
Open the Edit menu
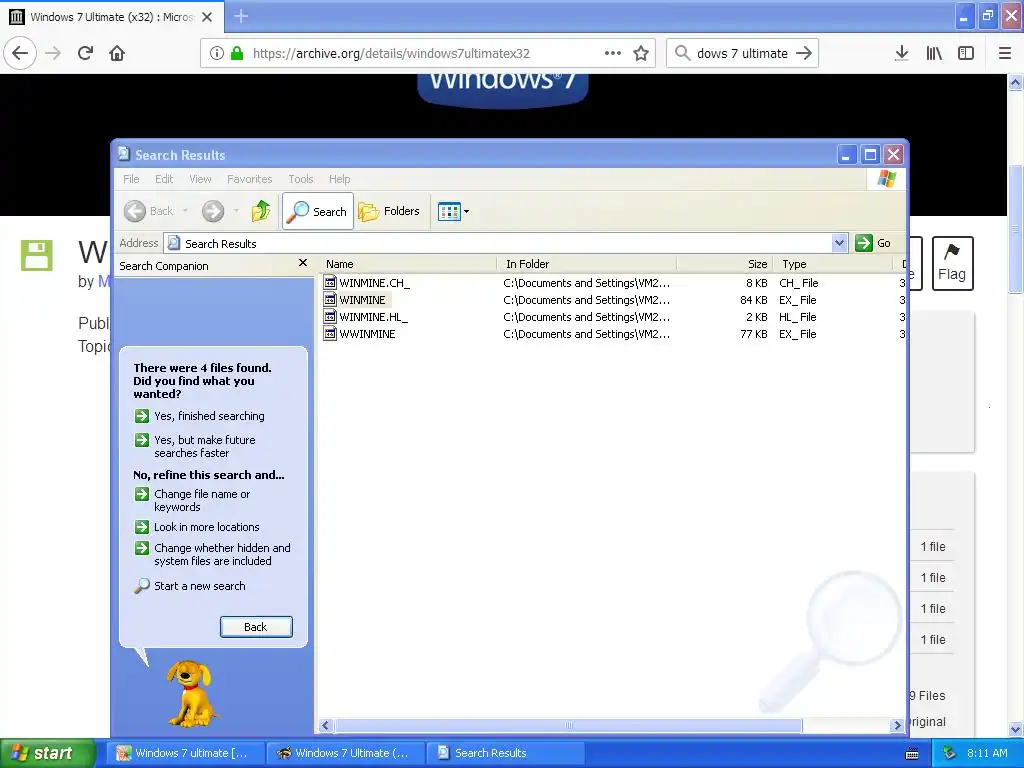pos(164,179)
